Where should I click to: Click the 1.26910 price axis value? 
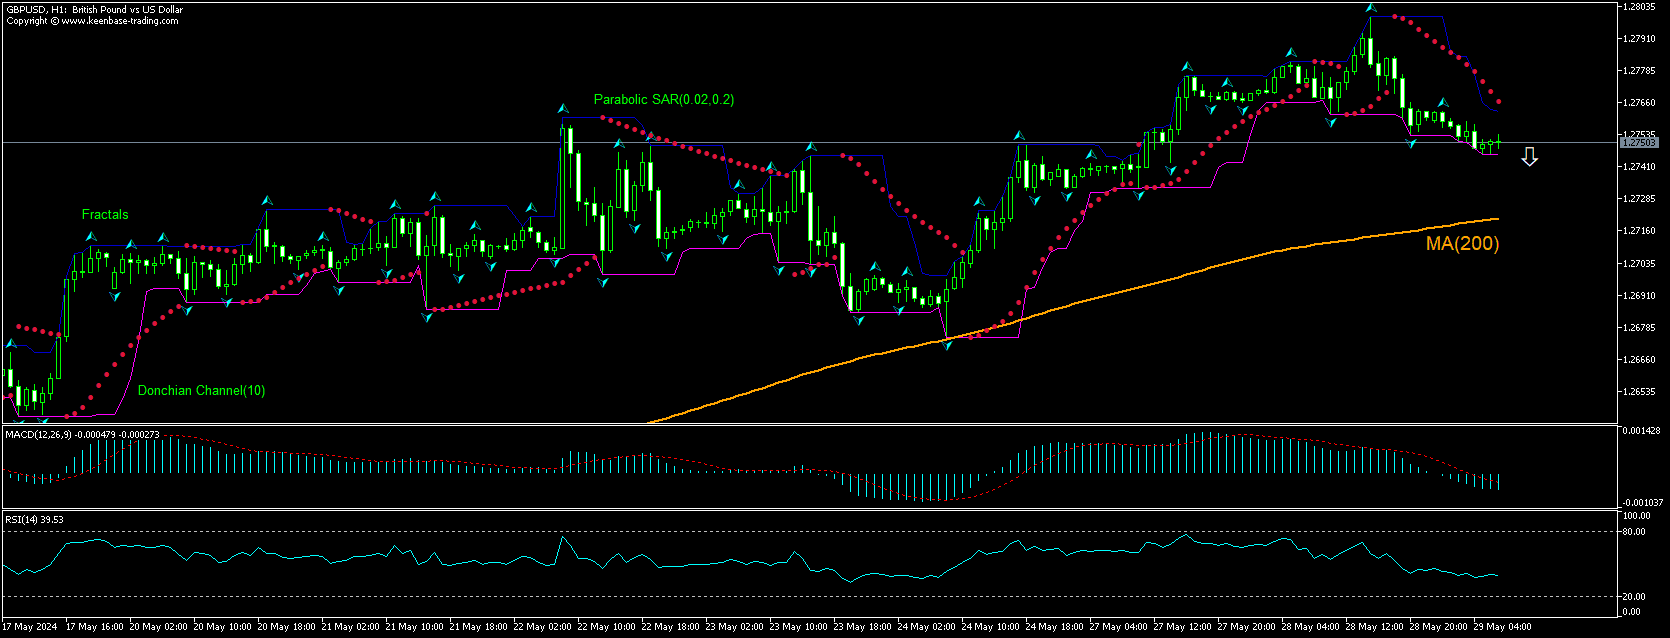coord(1639,296)
